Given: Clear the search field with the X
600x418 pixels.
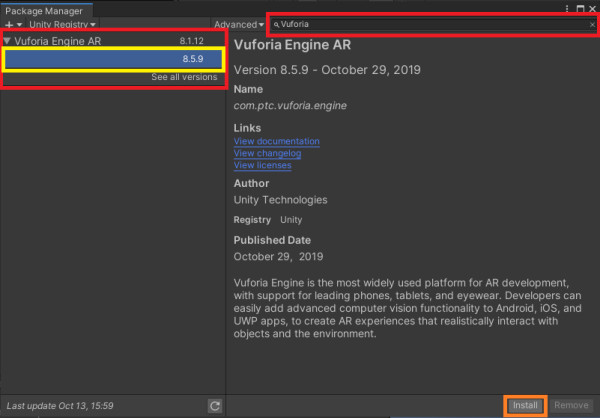Looking at the screenshot, I should 592,25.
